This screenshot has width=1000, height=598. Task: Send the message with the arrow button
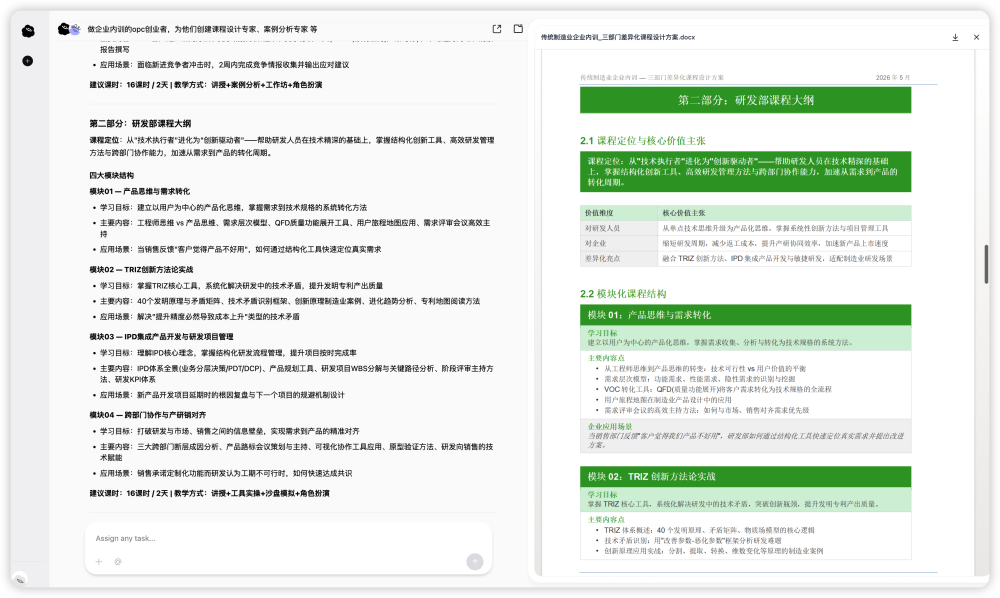(474, 561)
